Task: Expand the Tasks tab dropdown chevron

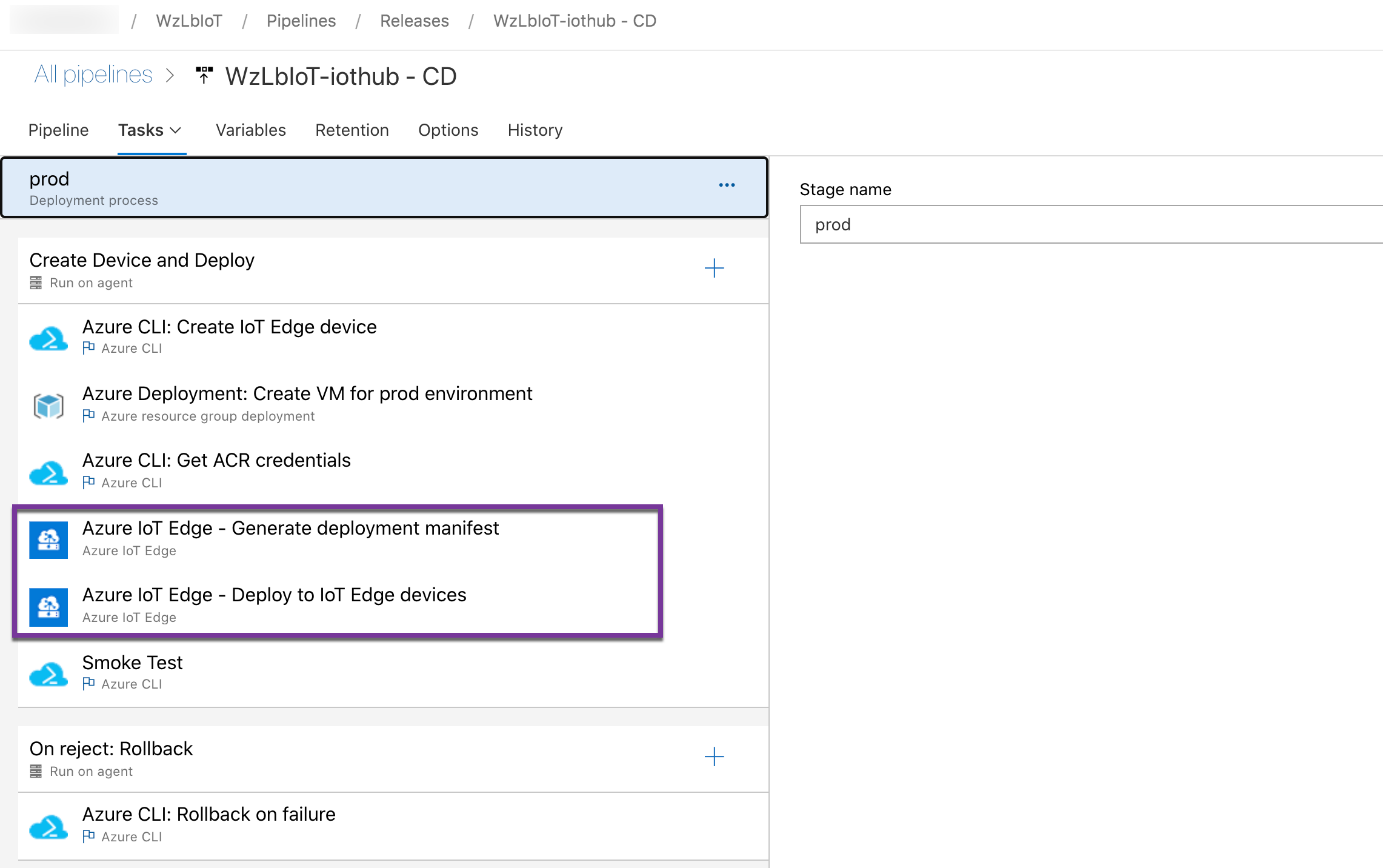Action: (176, 130)
